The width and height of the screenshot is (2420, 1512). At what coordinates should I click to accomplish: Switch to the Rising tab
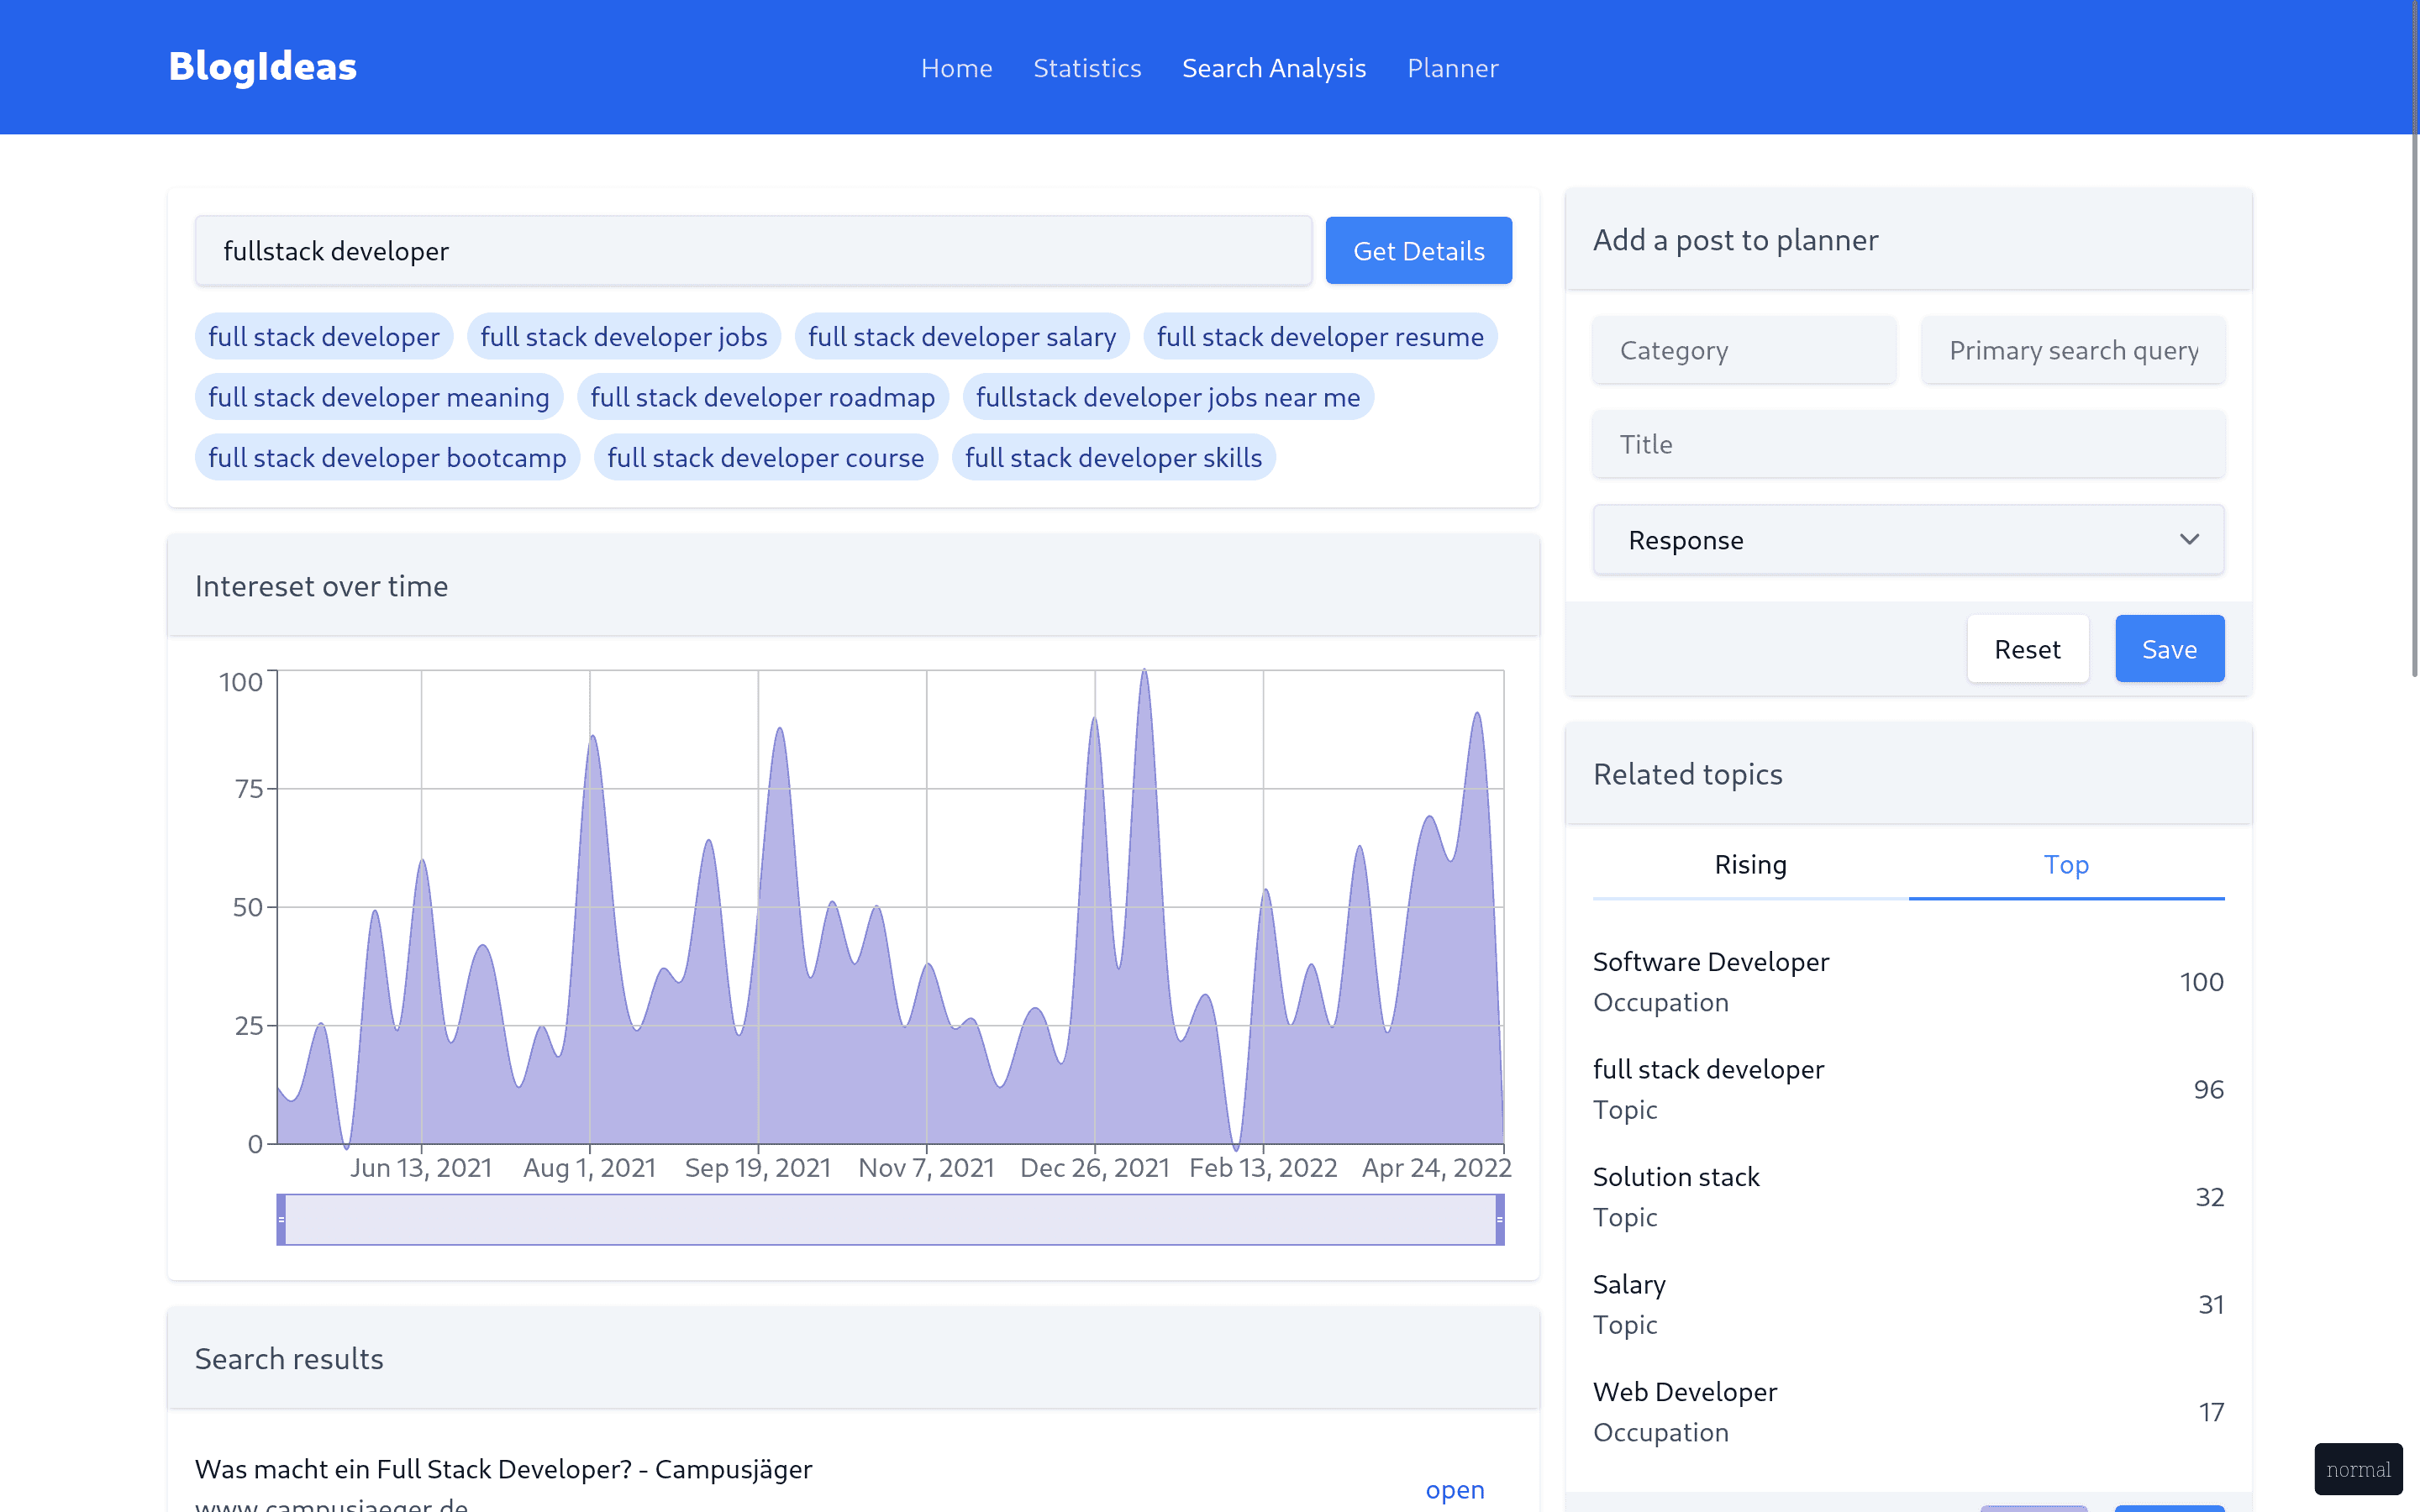pyautogui.click(x=1749, y=865)
